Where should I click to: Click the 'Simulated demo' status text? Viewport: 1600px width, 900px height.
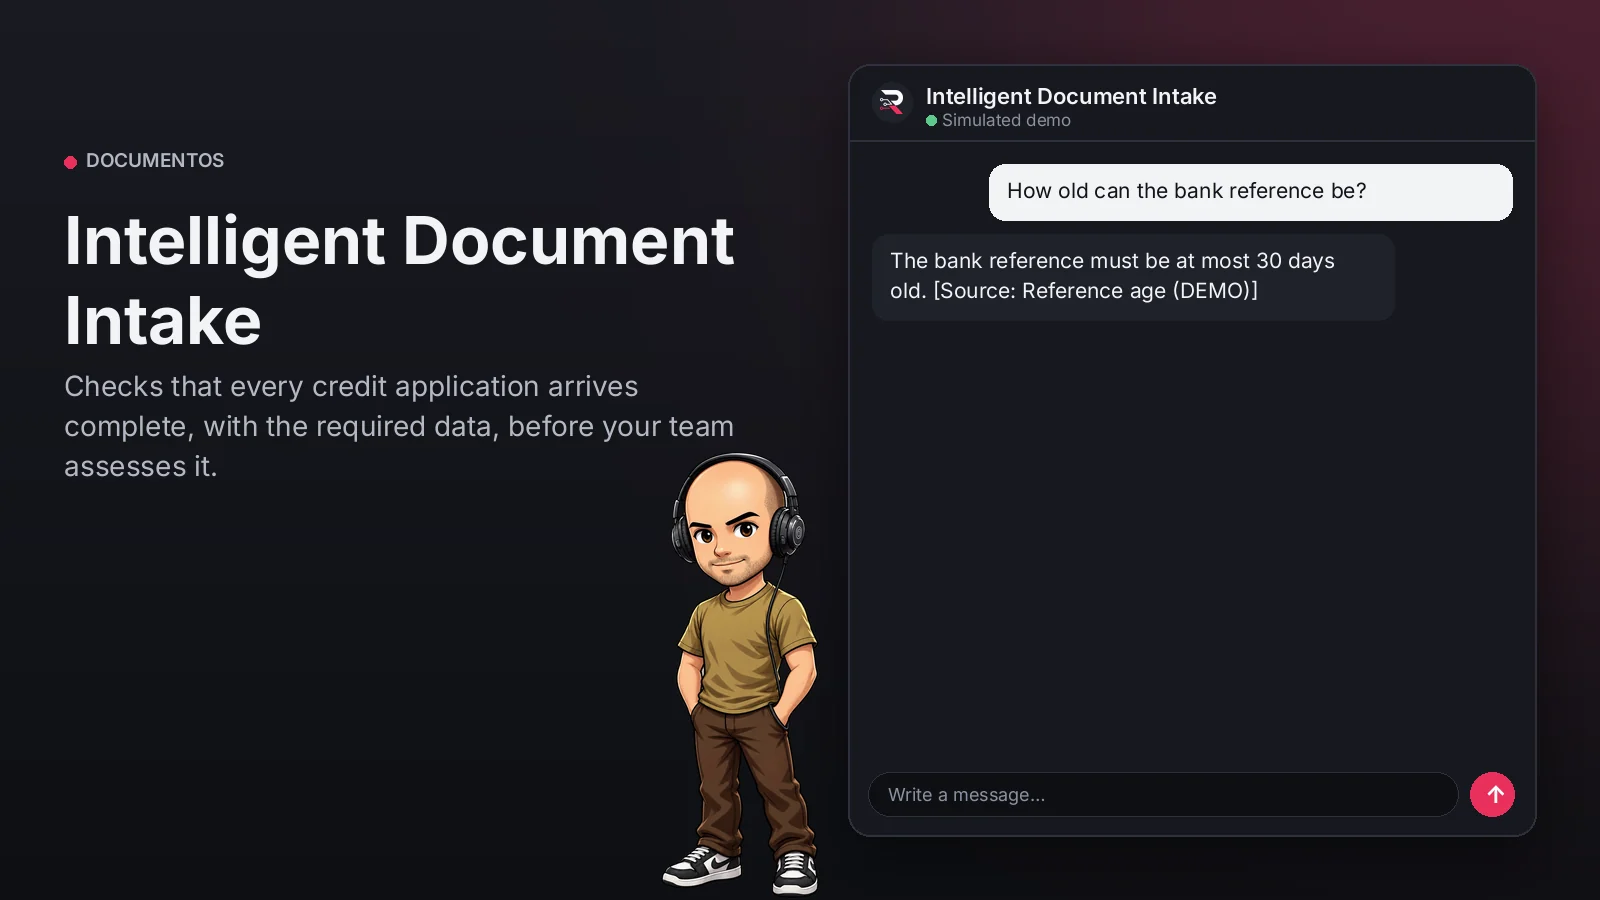pos(1006,120)
